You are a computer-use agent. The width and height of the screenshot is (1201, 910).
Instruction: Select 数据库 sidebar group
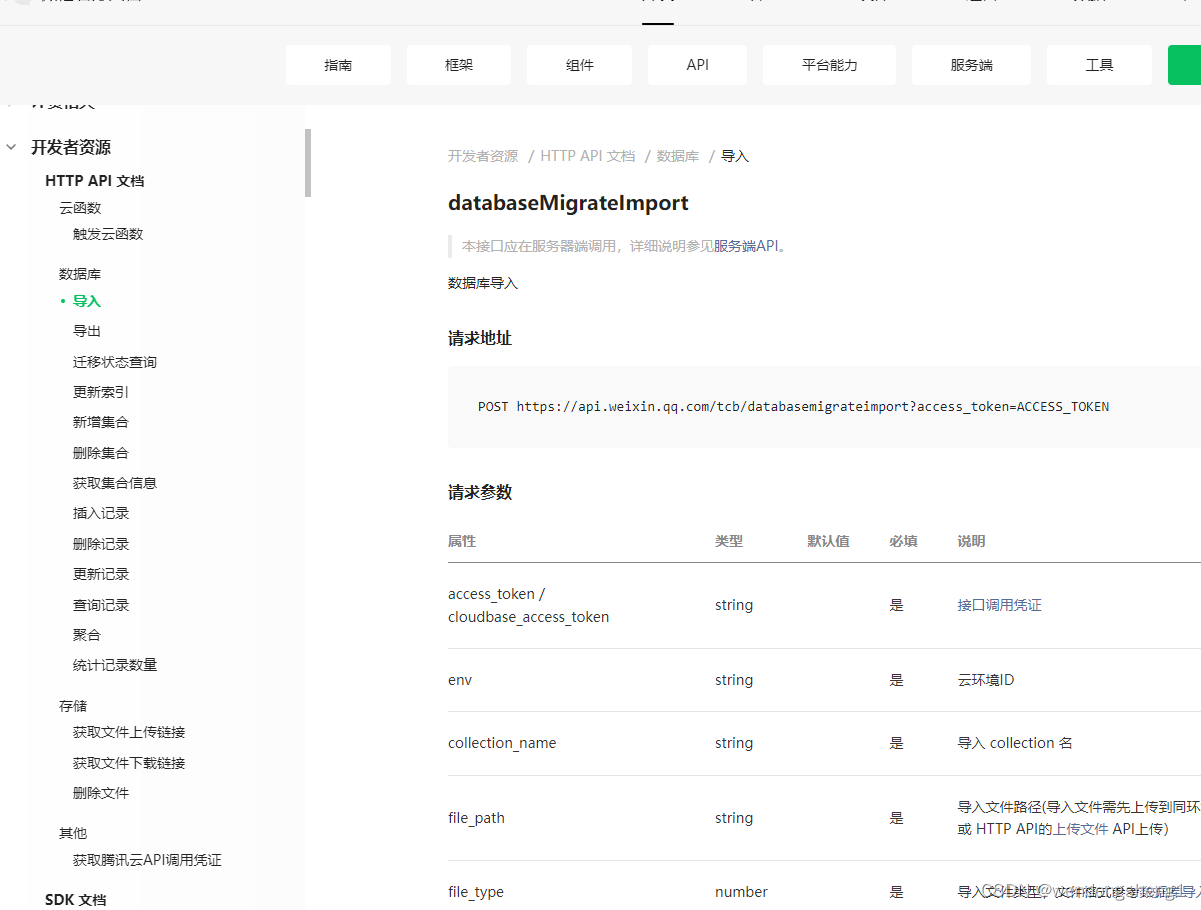coord(80,274)
